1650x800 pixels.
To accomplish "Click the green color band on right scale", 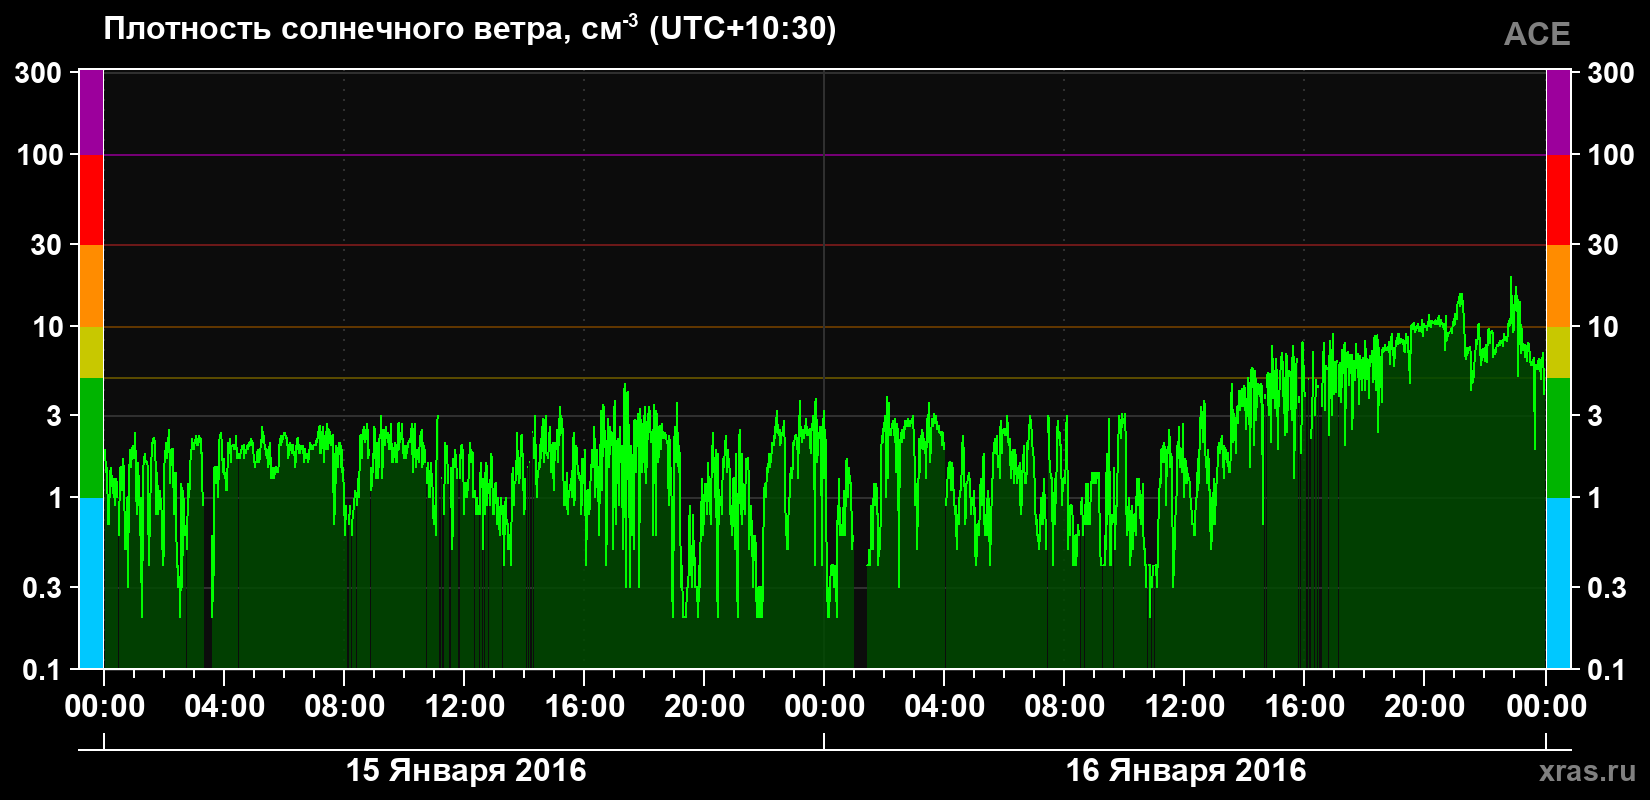I will (1558, 438).
